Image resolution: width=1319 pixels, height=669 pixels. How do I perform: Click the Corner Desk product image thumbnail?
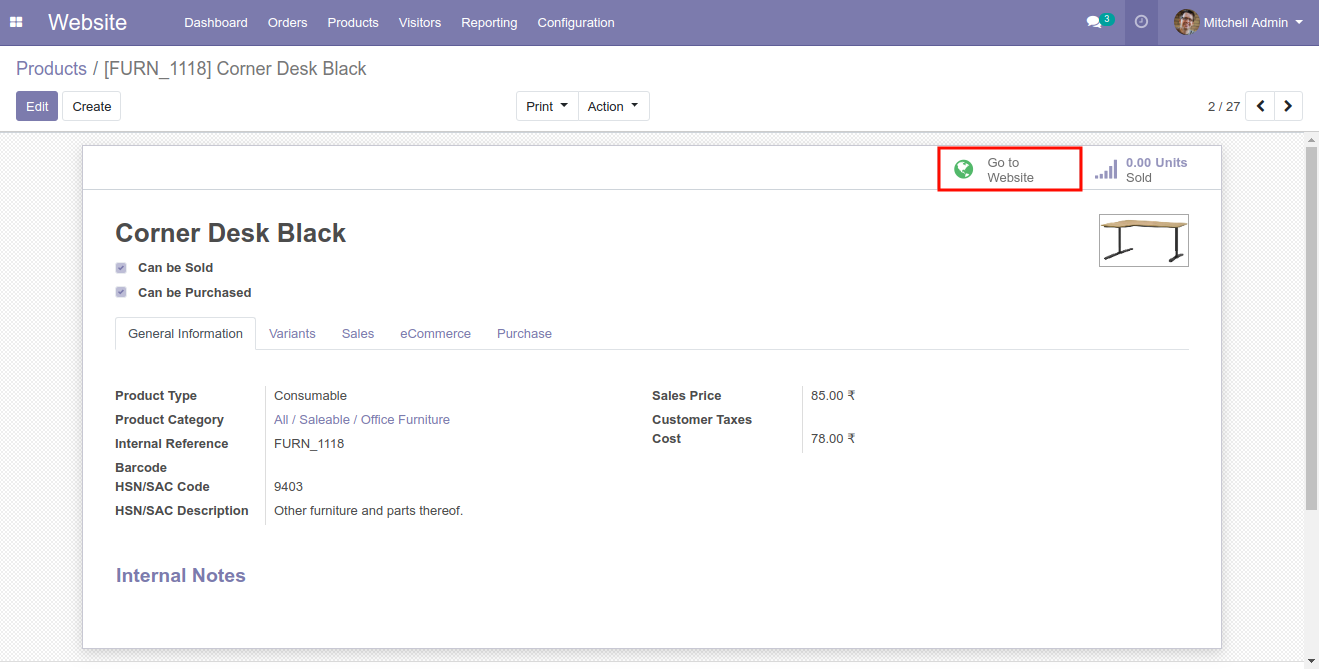pos(1143,240)
